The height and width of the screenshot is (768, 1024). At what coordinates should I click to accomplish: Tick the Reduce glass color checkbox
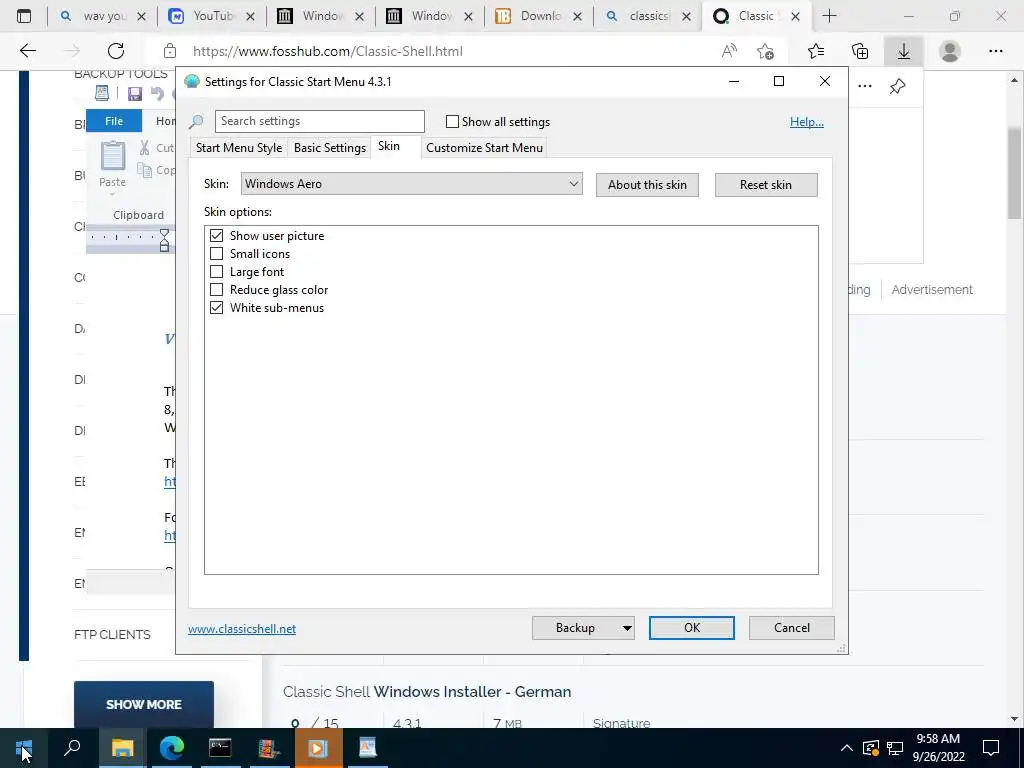pyautogui.click(x=216, y=289)
